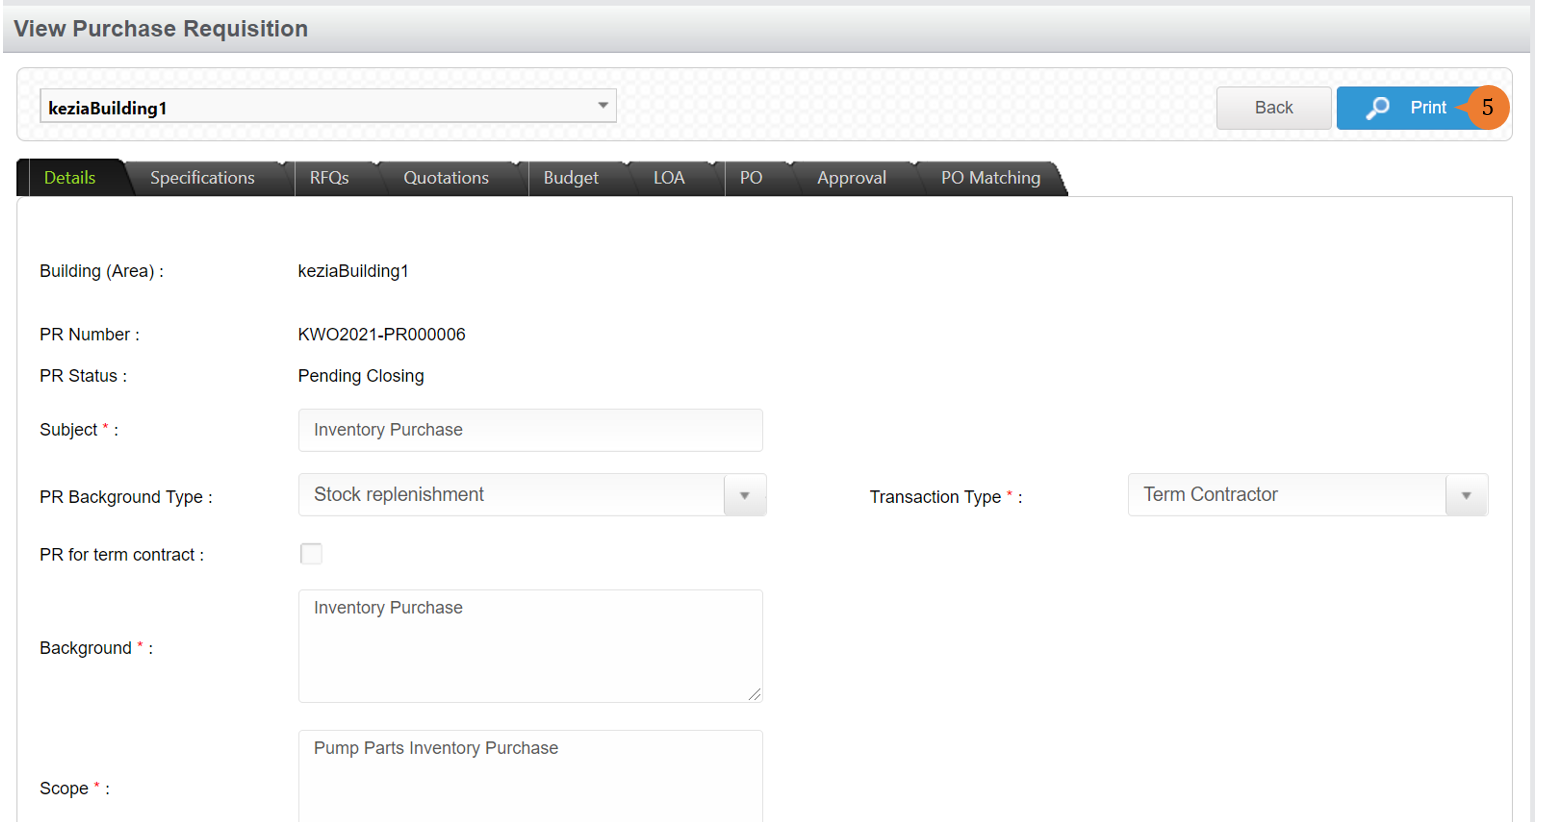Image resolution: width=1545 pixels, height=822 pixels.
Task: Click the View Purchase Requisition heading
Action: [161, 29]
